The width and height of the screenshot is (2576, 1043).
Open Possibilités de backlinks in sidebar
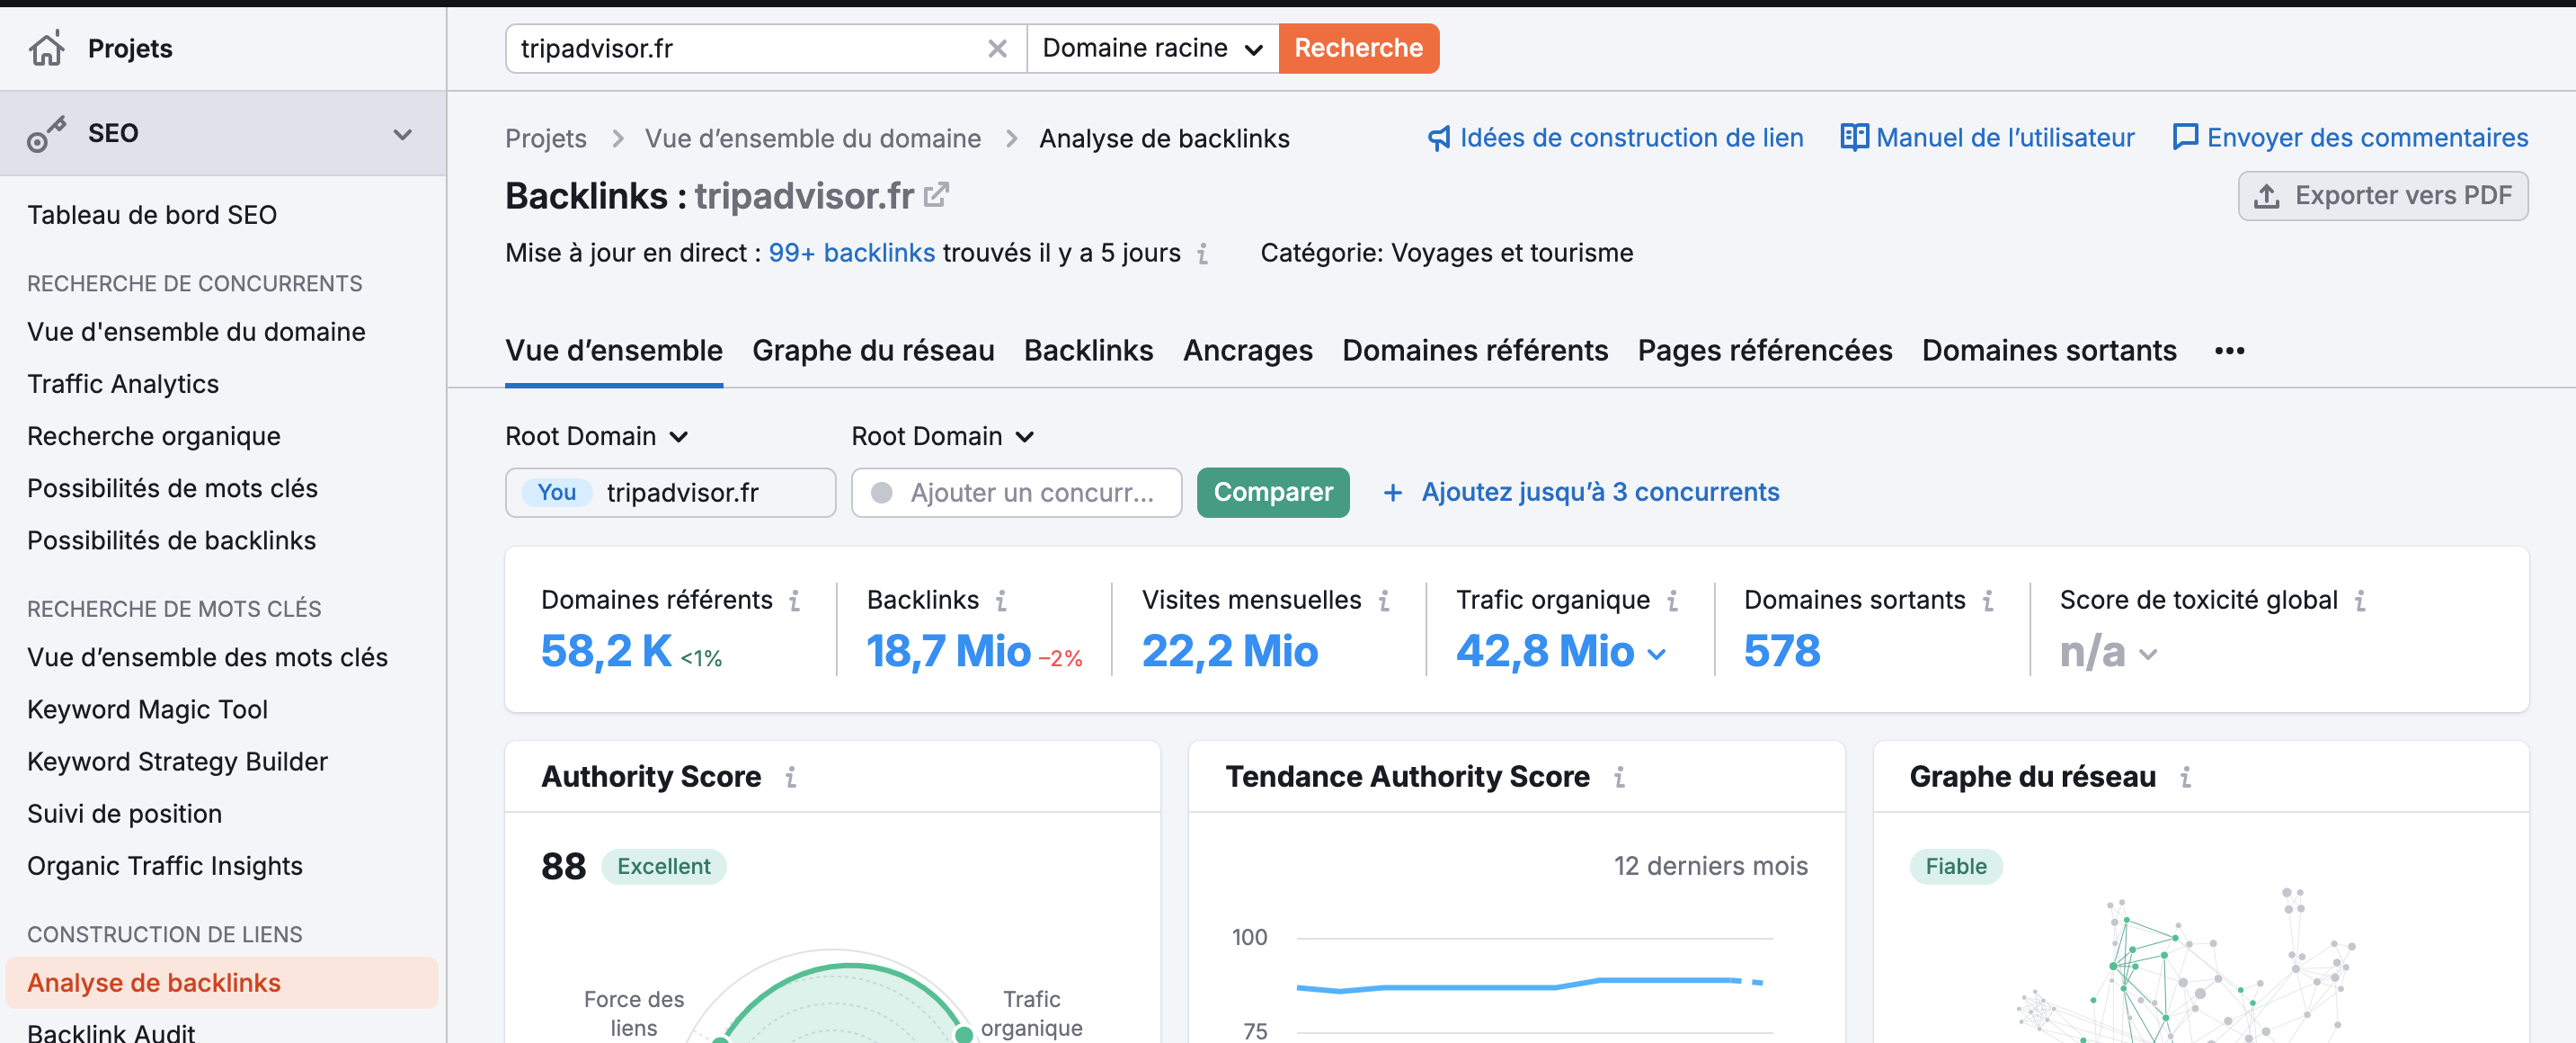point(171,540)
